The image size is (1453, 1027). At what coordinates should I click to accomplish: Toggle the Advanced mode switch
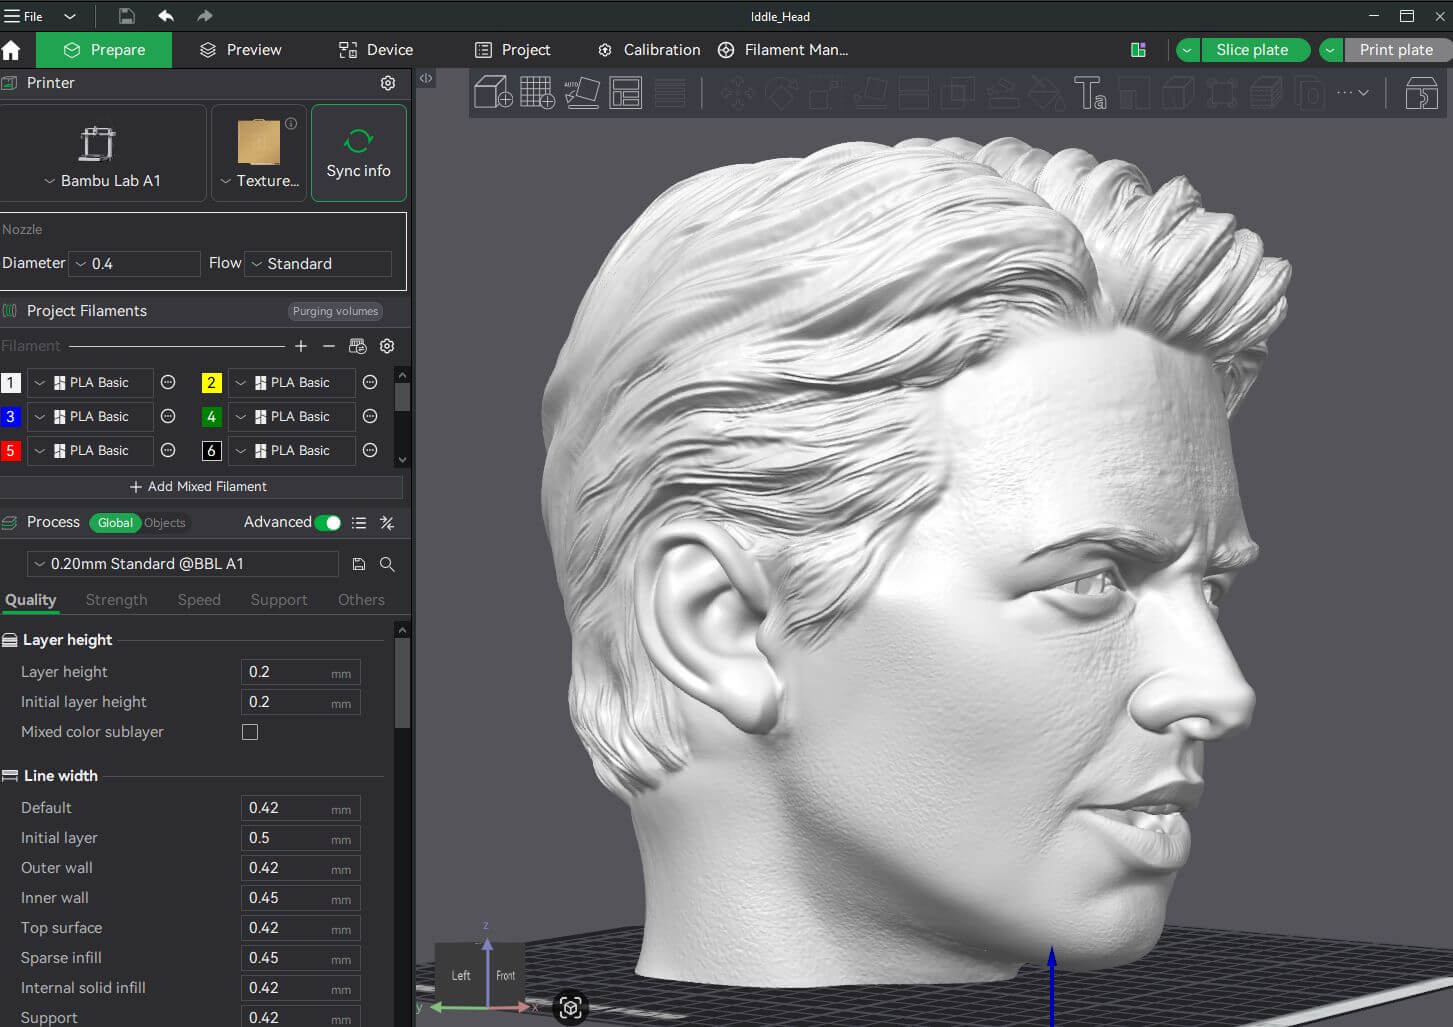coord(328,523)
